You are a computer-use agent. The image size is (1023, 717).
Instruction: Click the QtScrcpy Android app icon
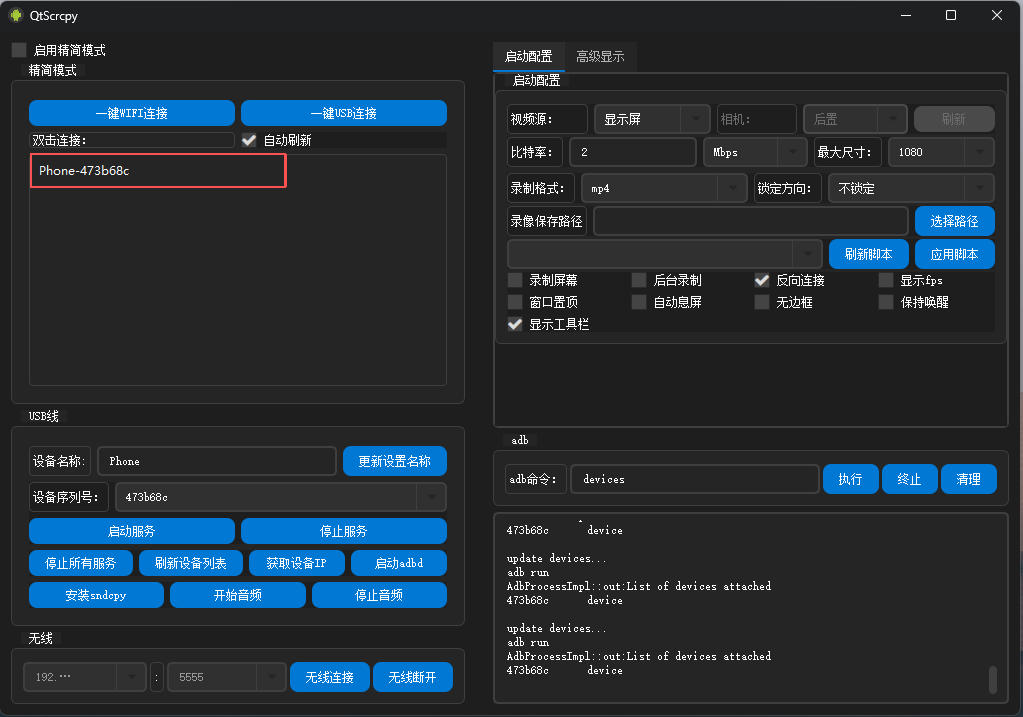16,15
